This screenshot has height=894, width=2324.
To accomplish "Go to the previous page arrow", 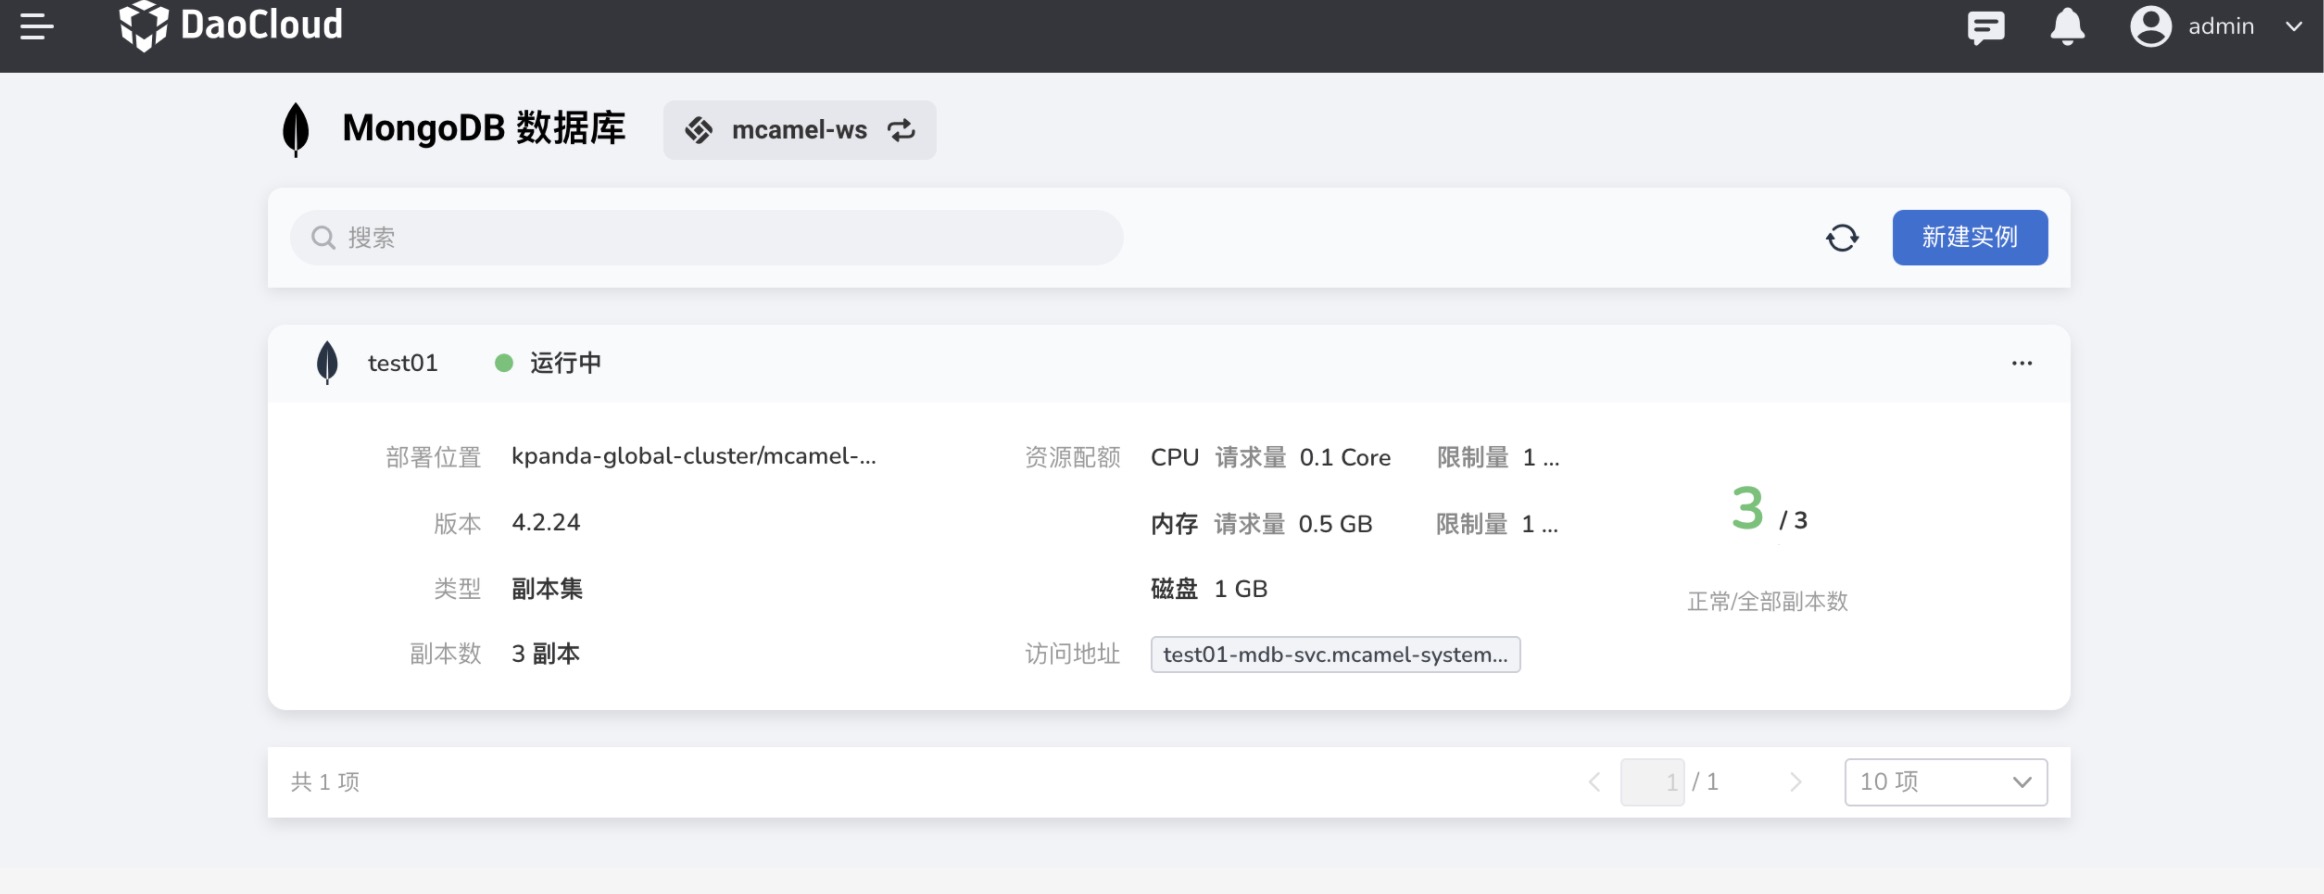I will click(1594, 782).
